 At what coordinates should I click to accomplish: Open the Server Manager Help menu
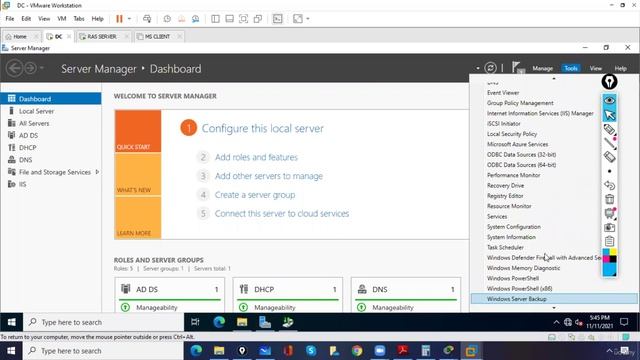[620, 68]
